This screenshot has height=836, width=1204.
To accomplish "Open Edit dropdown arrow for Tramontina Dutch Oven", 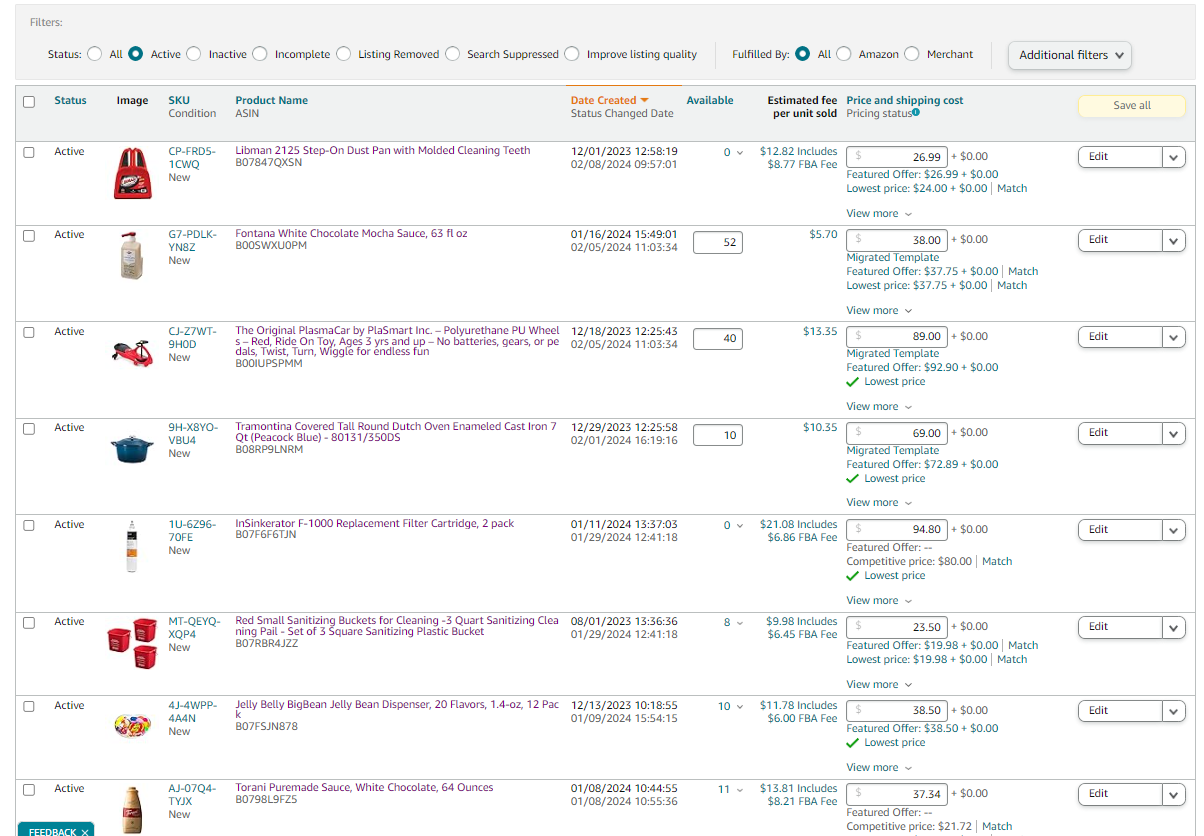I will (1174, 433).
